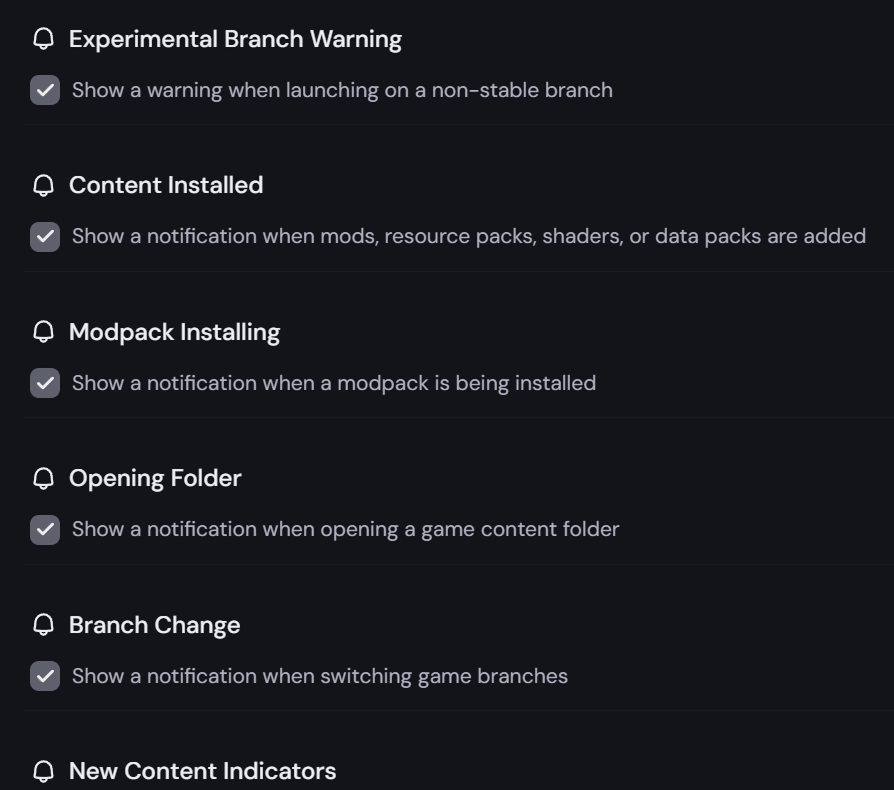Image resolution: width=894 pixels, height=790 pixels.
Task: Select the Experimental Branch Warning heading
Action: tap(235, 39)
